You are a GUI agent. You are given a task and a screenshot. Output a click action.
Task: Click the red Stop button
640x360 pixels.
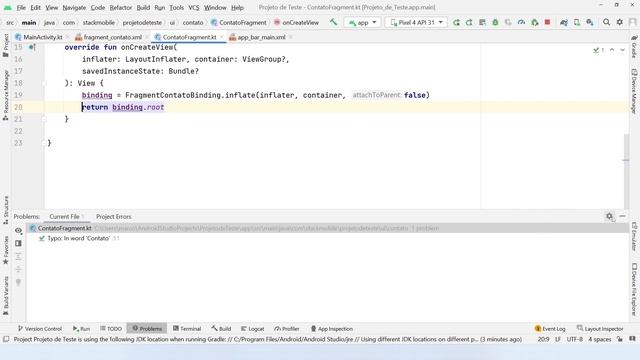tap(547, 22)
